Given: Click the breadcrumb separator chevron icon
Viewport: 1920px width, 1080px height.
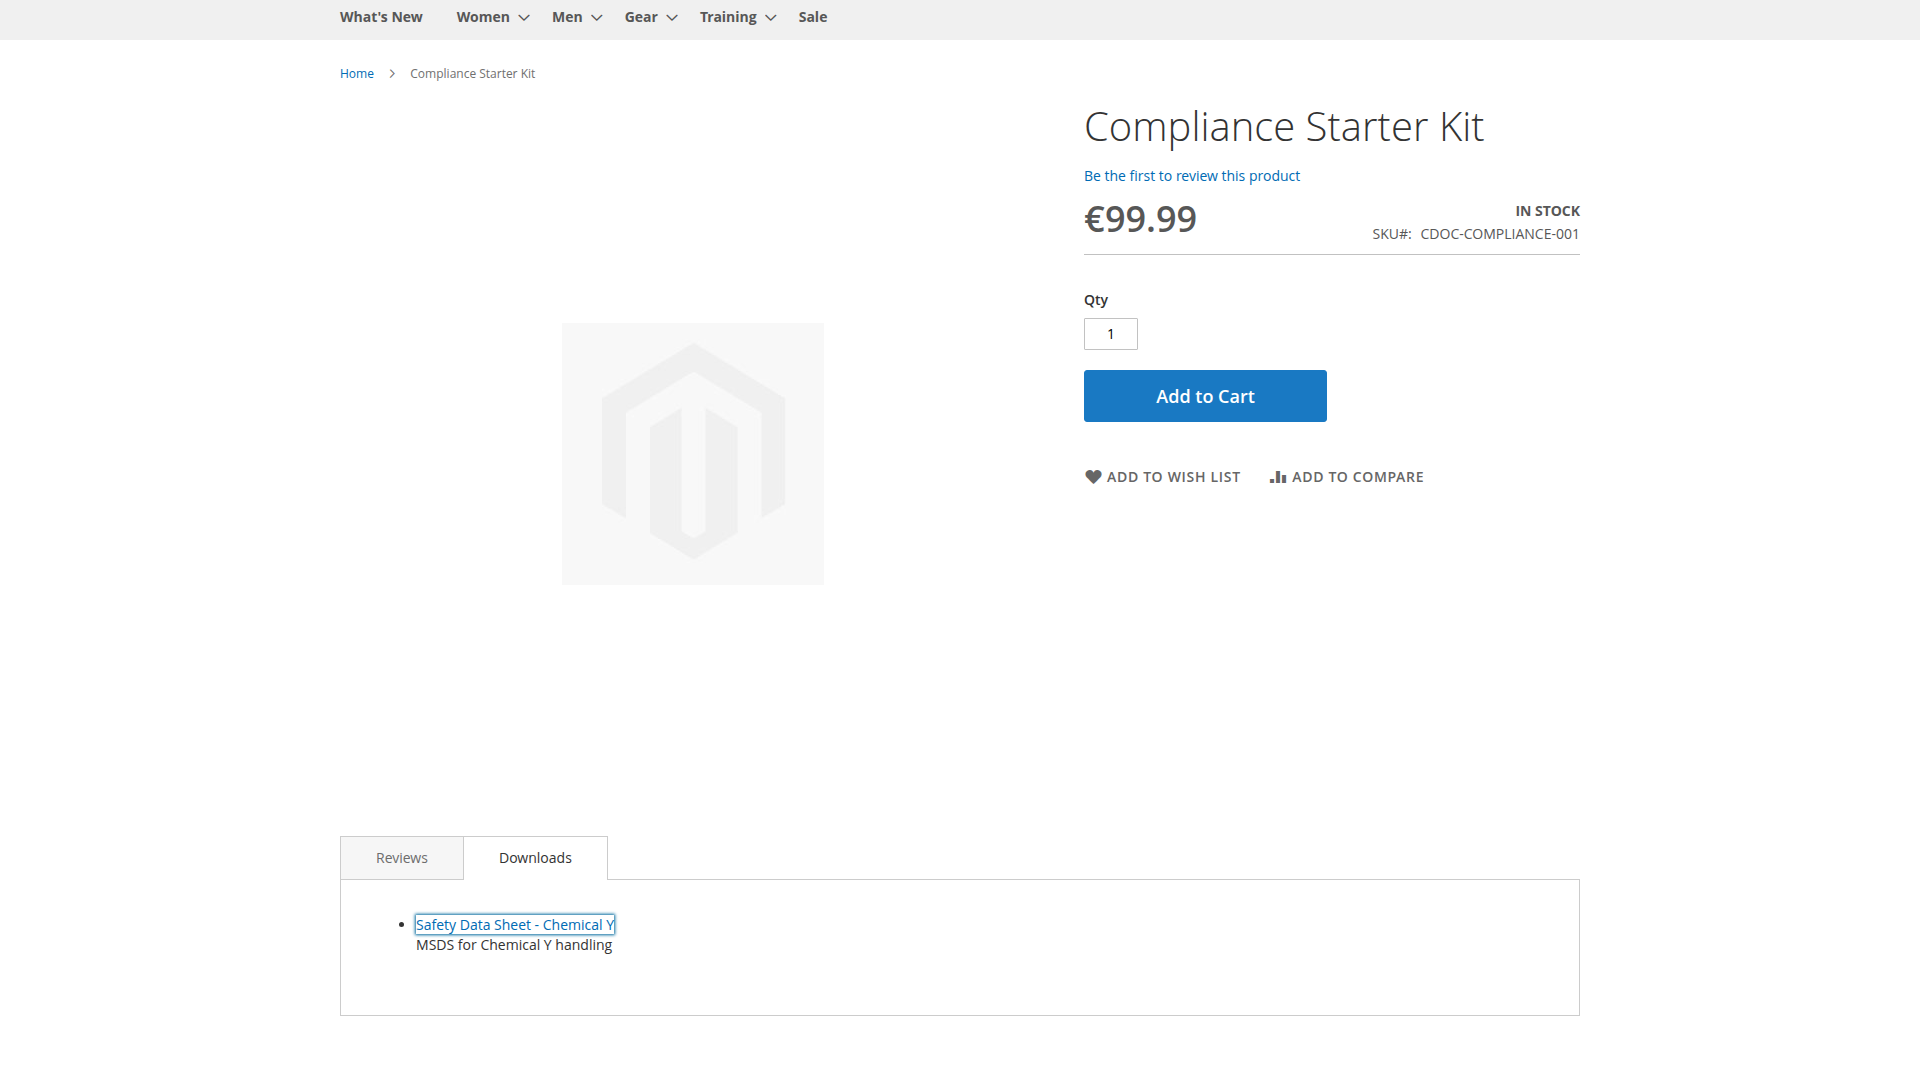Looking at the screenshot, I should click(392, 74).
